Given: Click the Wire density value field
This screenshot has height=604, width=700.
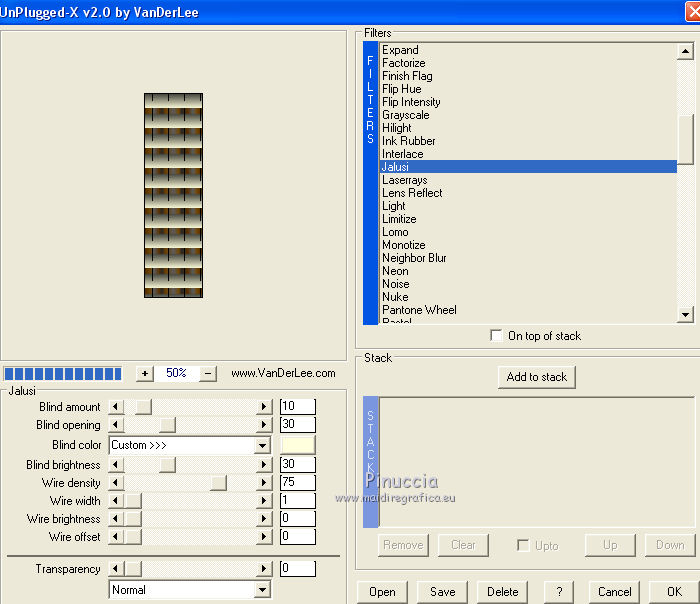Looking at the screenshot, I should click(297, 483).
